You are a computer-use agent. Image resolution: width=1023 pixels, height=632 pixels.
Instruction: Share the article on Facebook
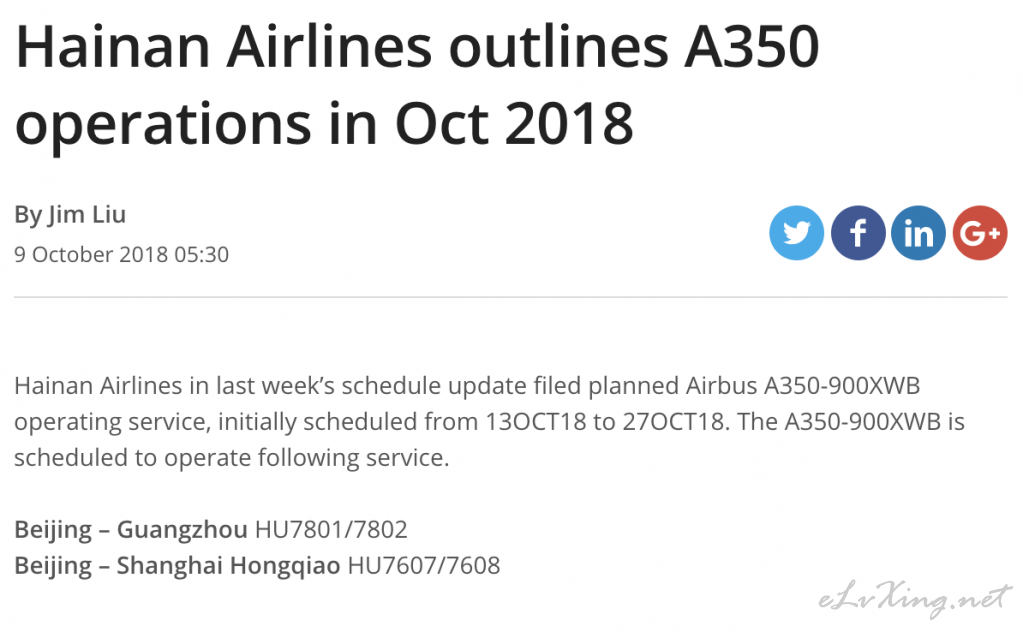[x=857, y=233]
